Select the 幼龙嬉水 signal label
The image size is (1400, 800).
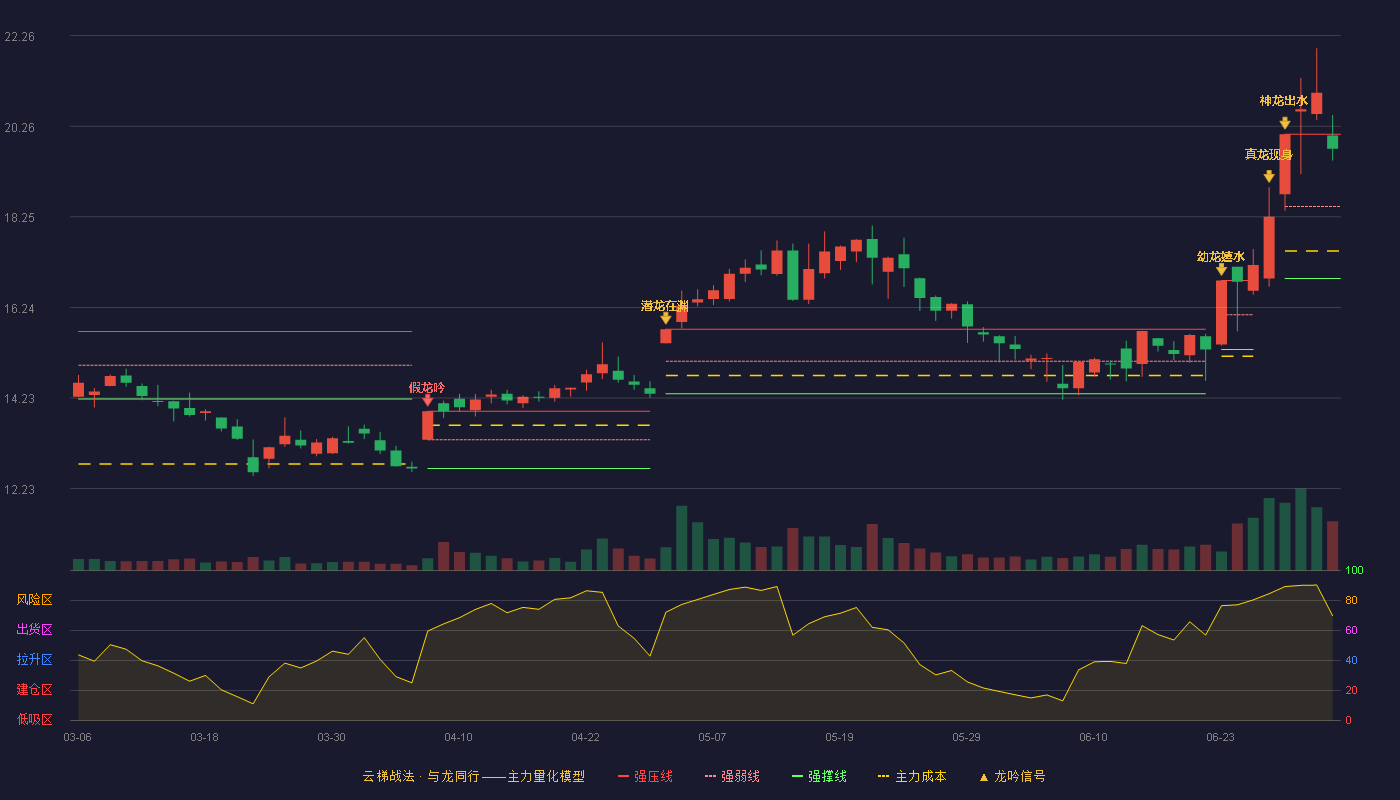coord(1221,256)
